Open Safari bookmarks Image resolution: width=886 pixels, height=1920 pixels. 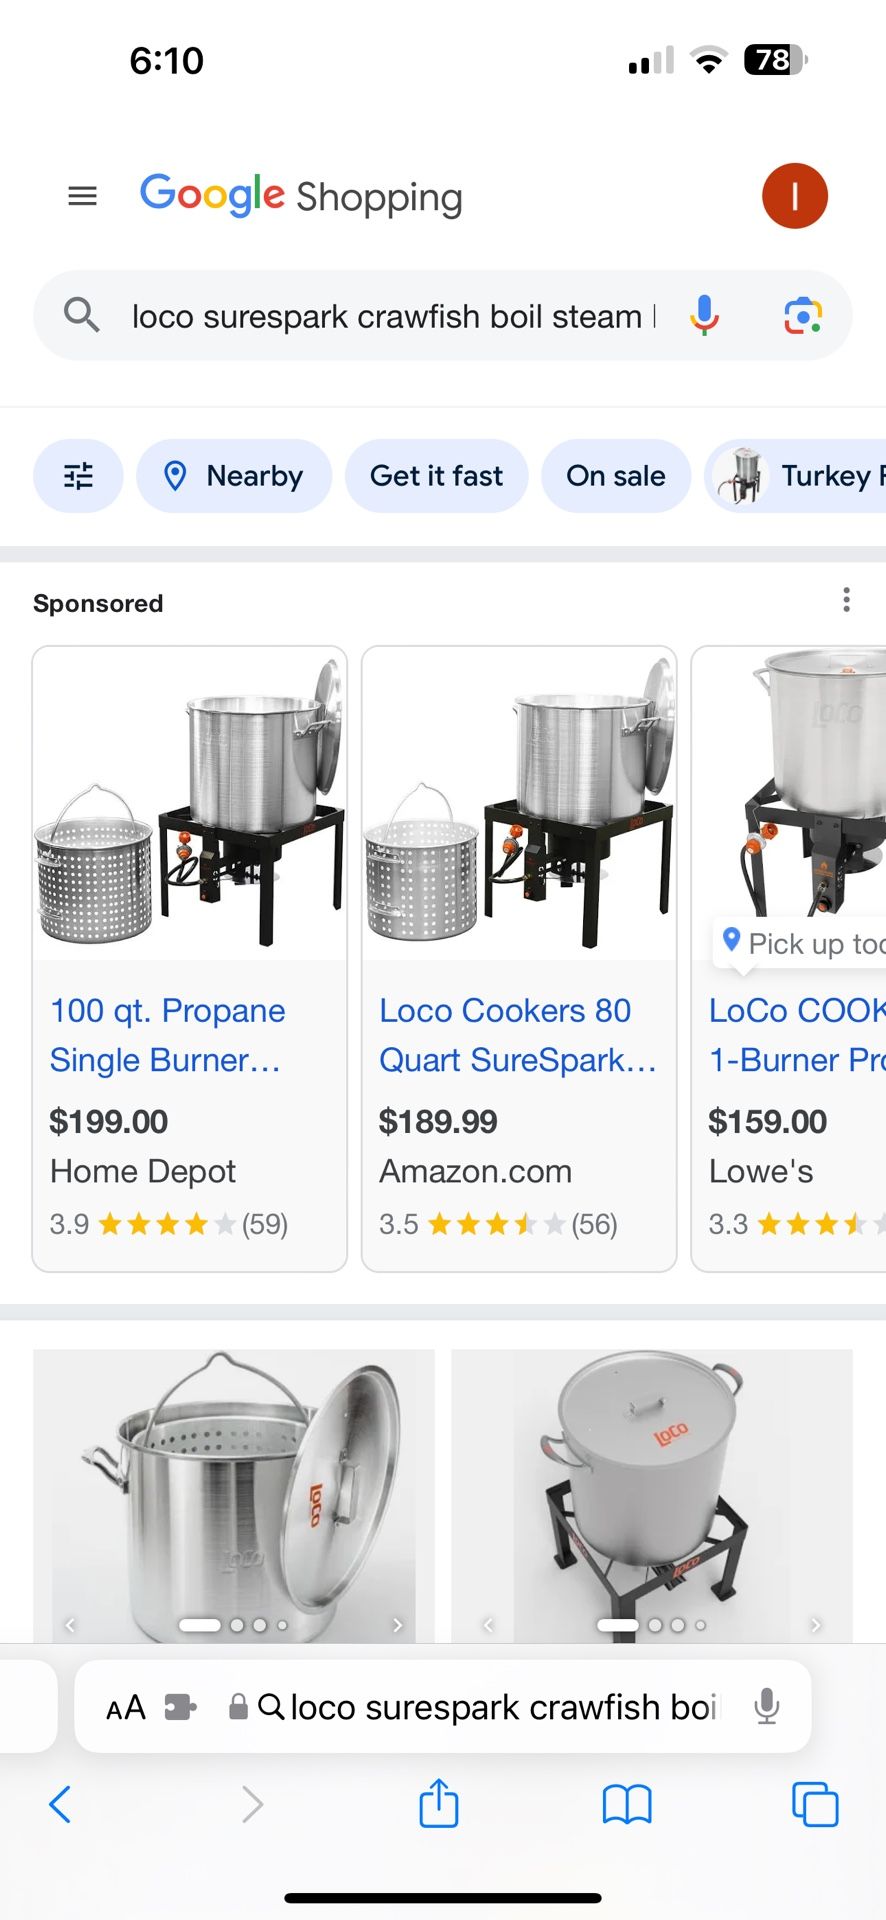[x=627, y=1804]
